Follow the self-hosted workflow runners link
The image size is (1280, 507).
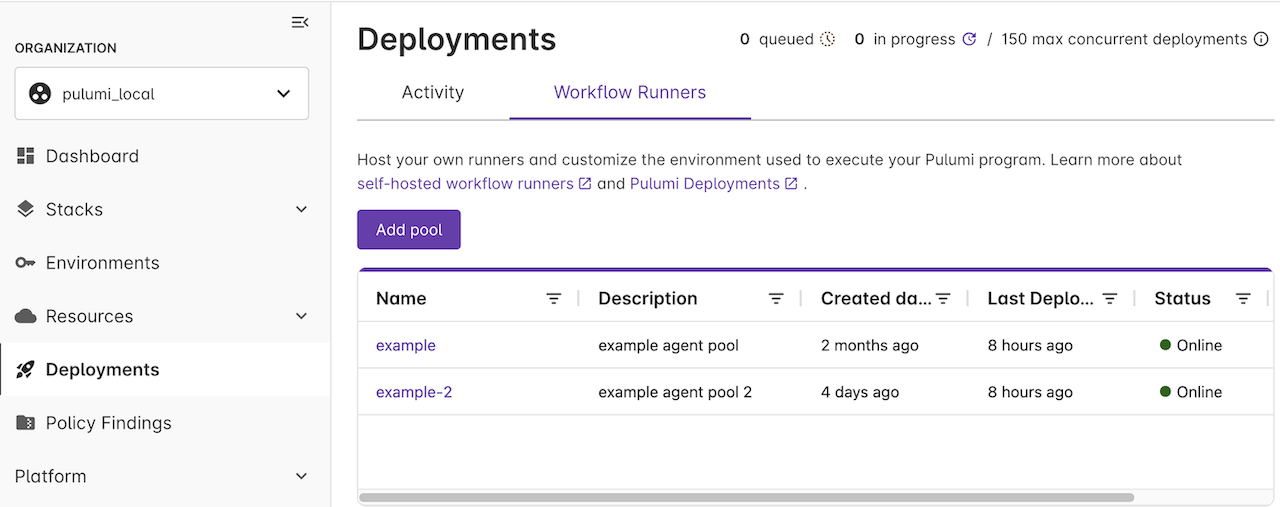point(465,184)
